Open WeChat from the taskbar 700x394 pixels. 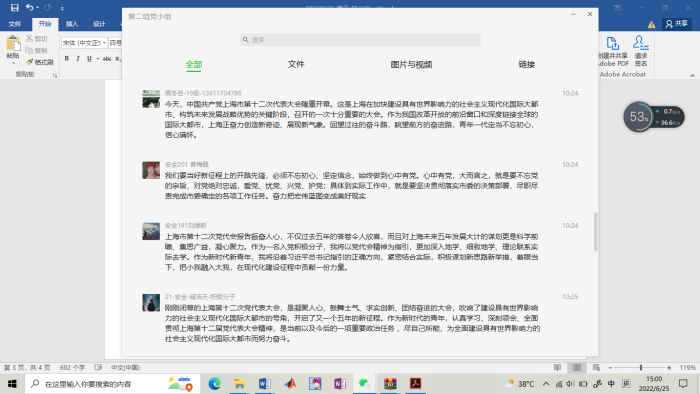pos(365,383)
